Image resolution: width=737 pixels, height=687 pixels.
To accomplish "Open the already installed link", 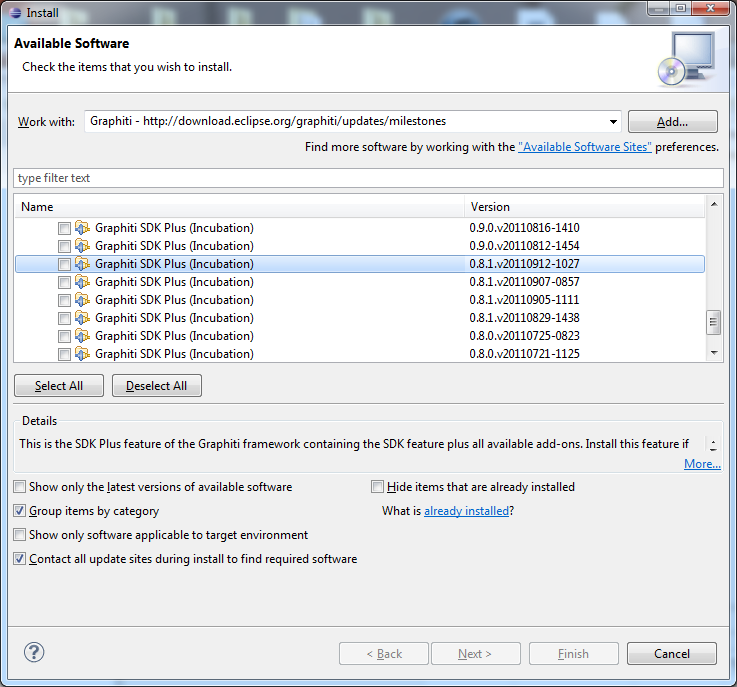I will point(466,511).
